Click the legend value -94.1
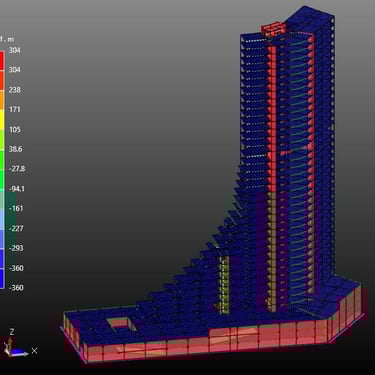The image size is (375, 375). tap(17, 189)
